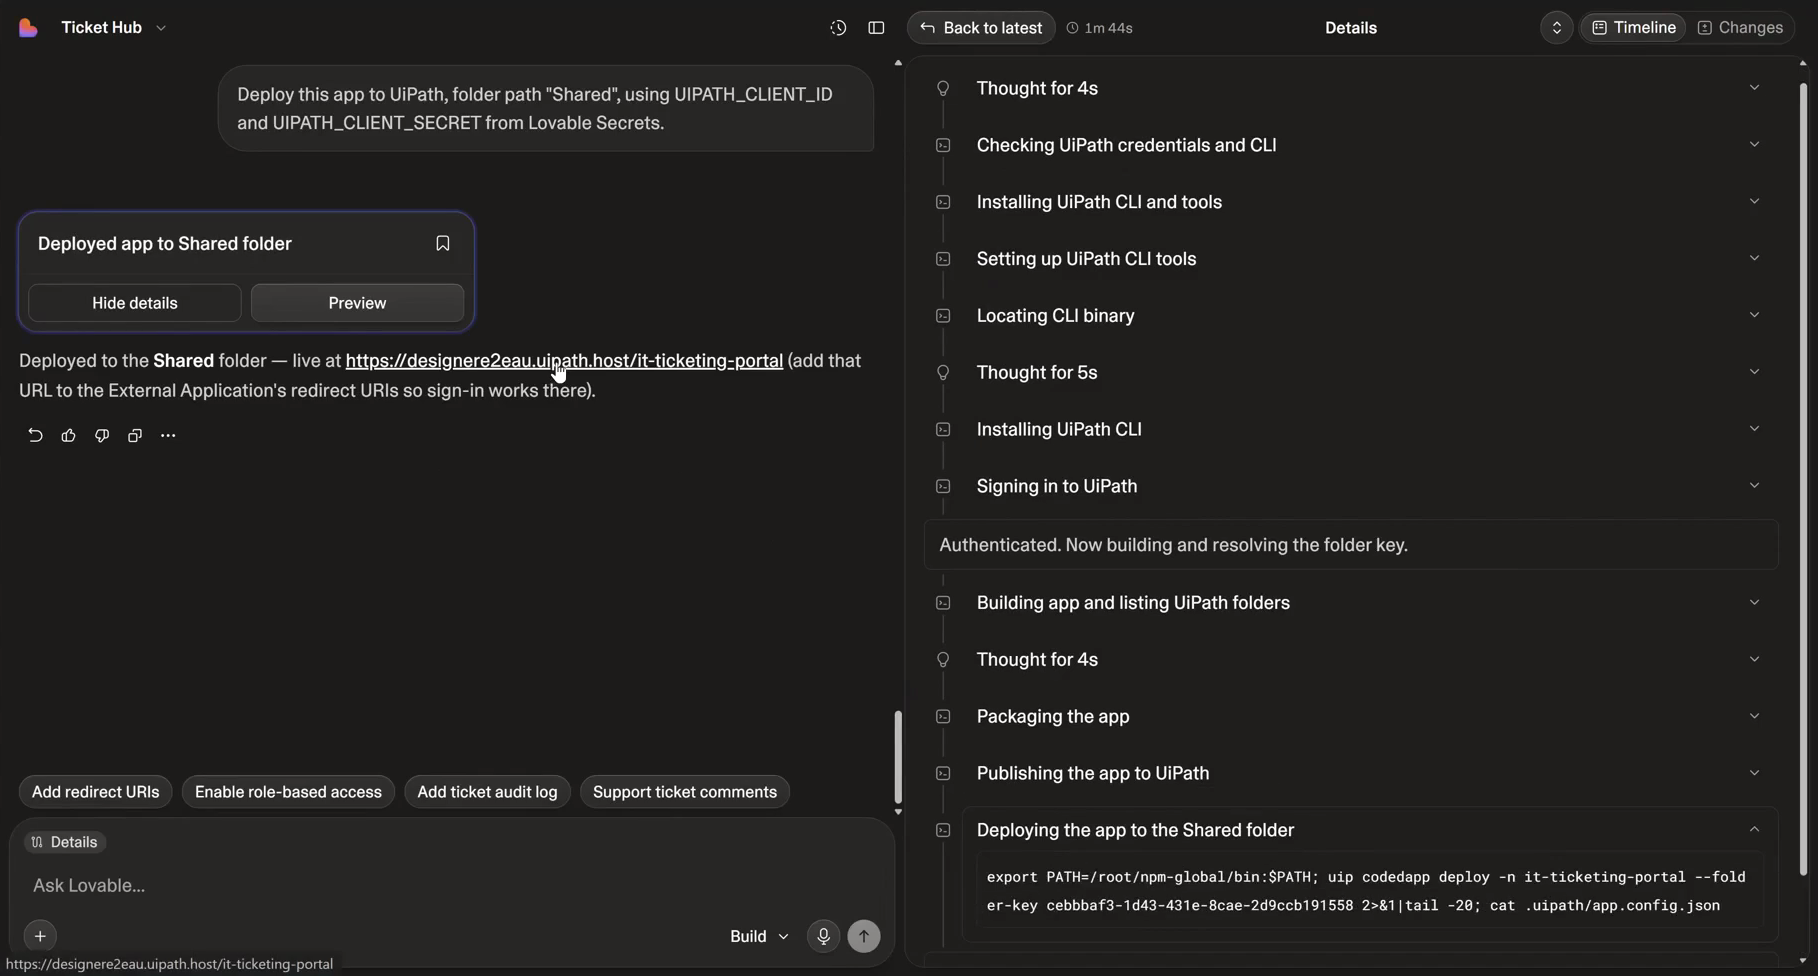Expand Installing UiPath CLI and tools
This screenshot has height=976, width=1818.
point(1754,202)
